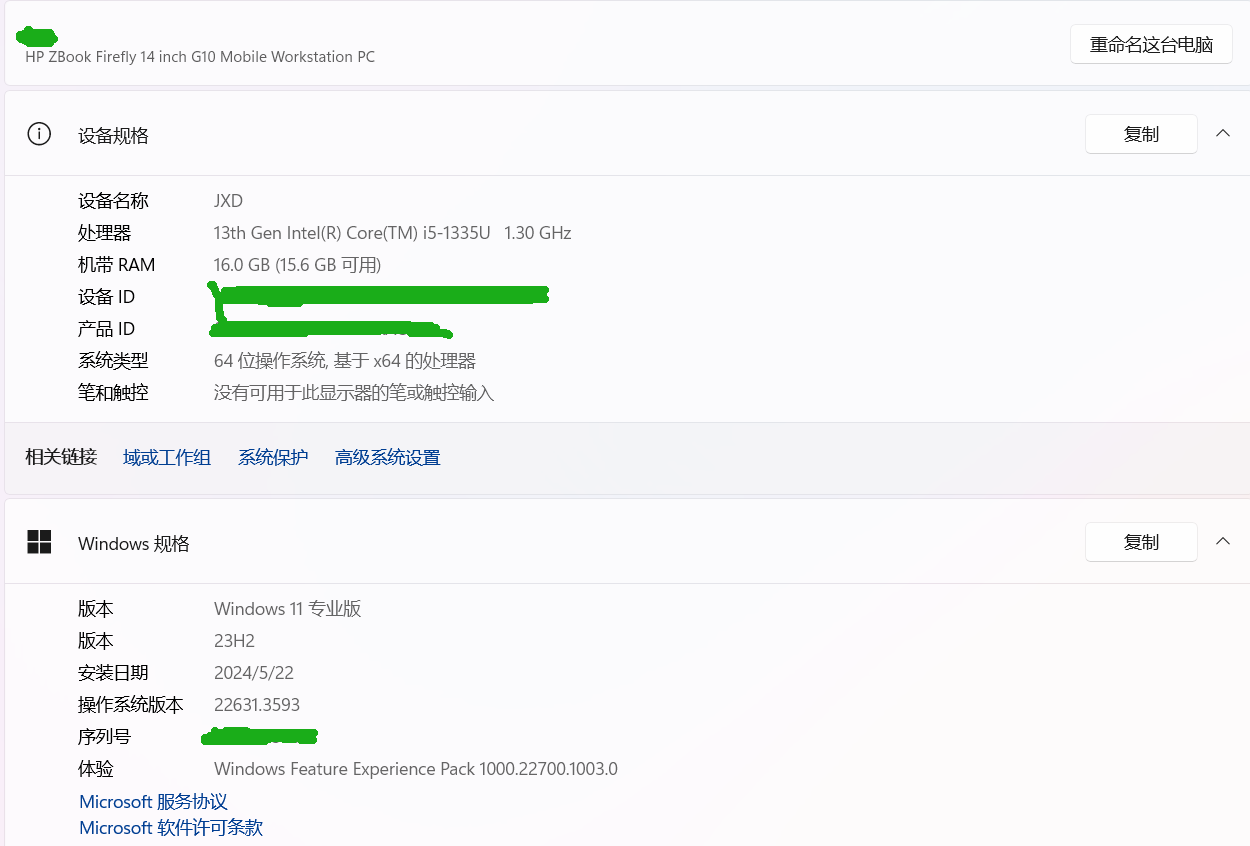Click the processor value i5-1335U 1.30 GHz

click(x=392, y=233)
